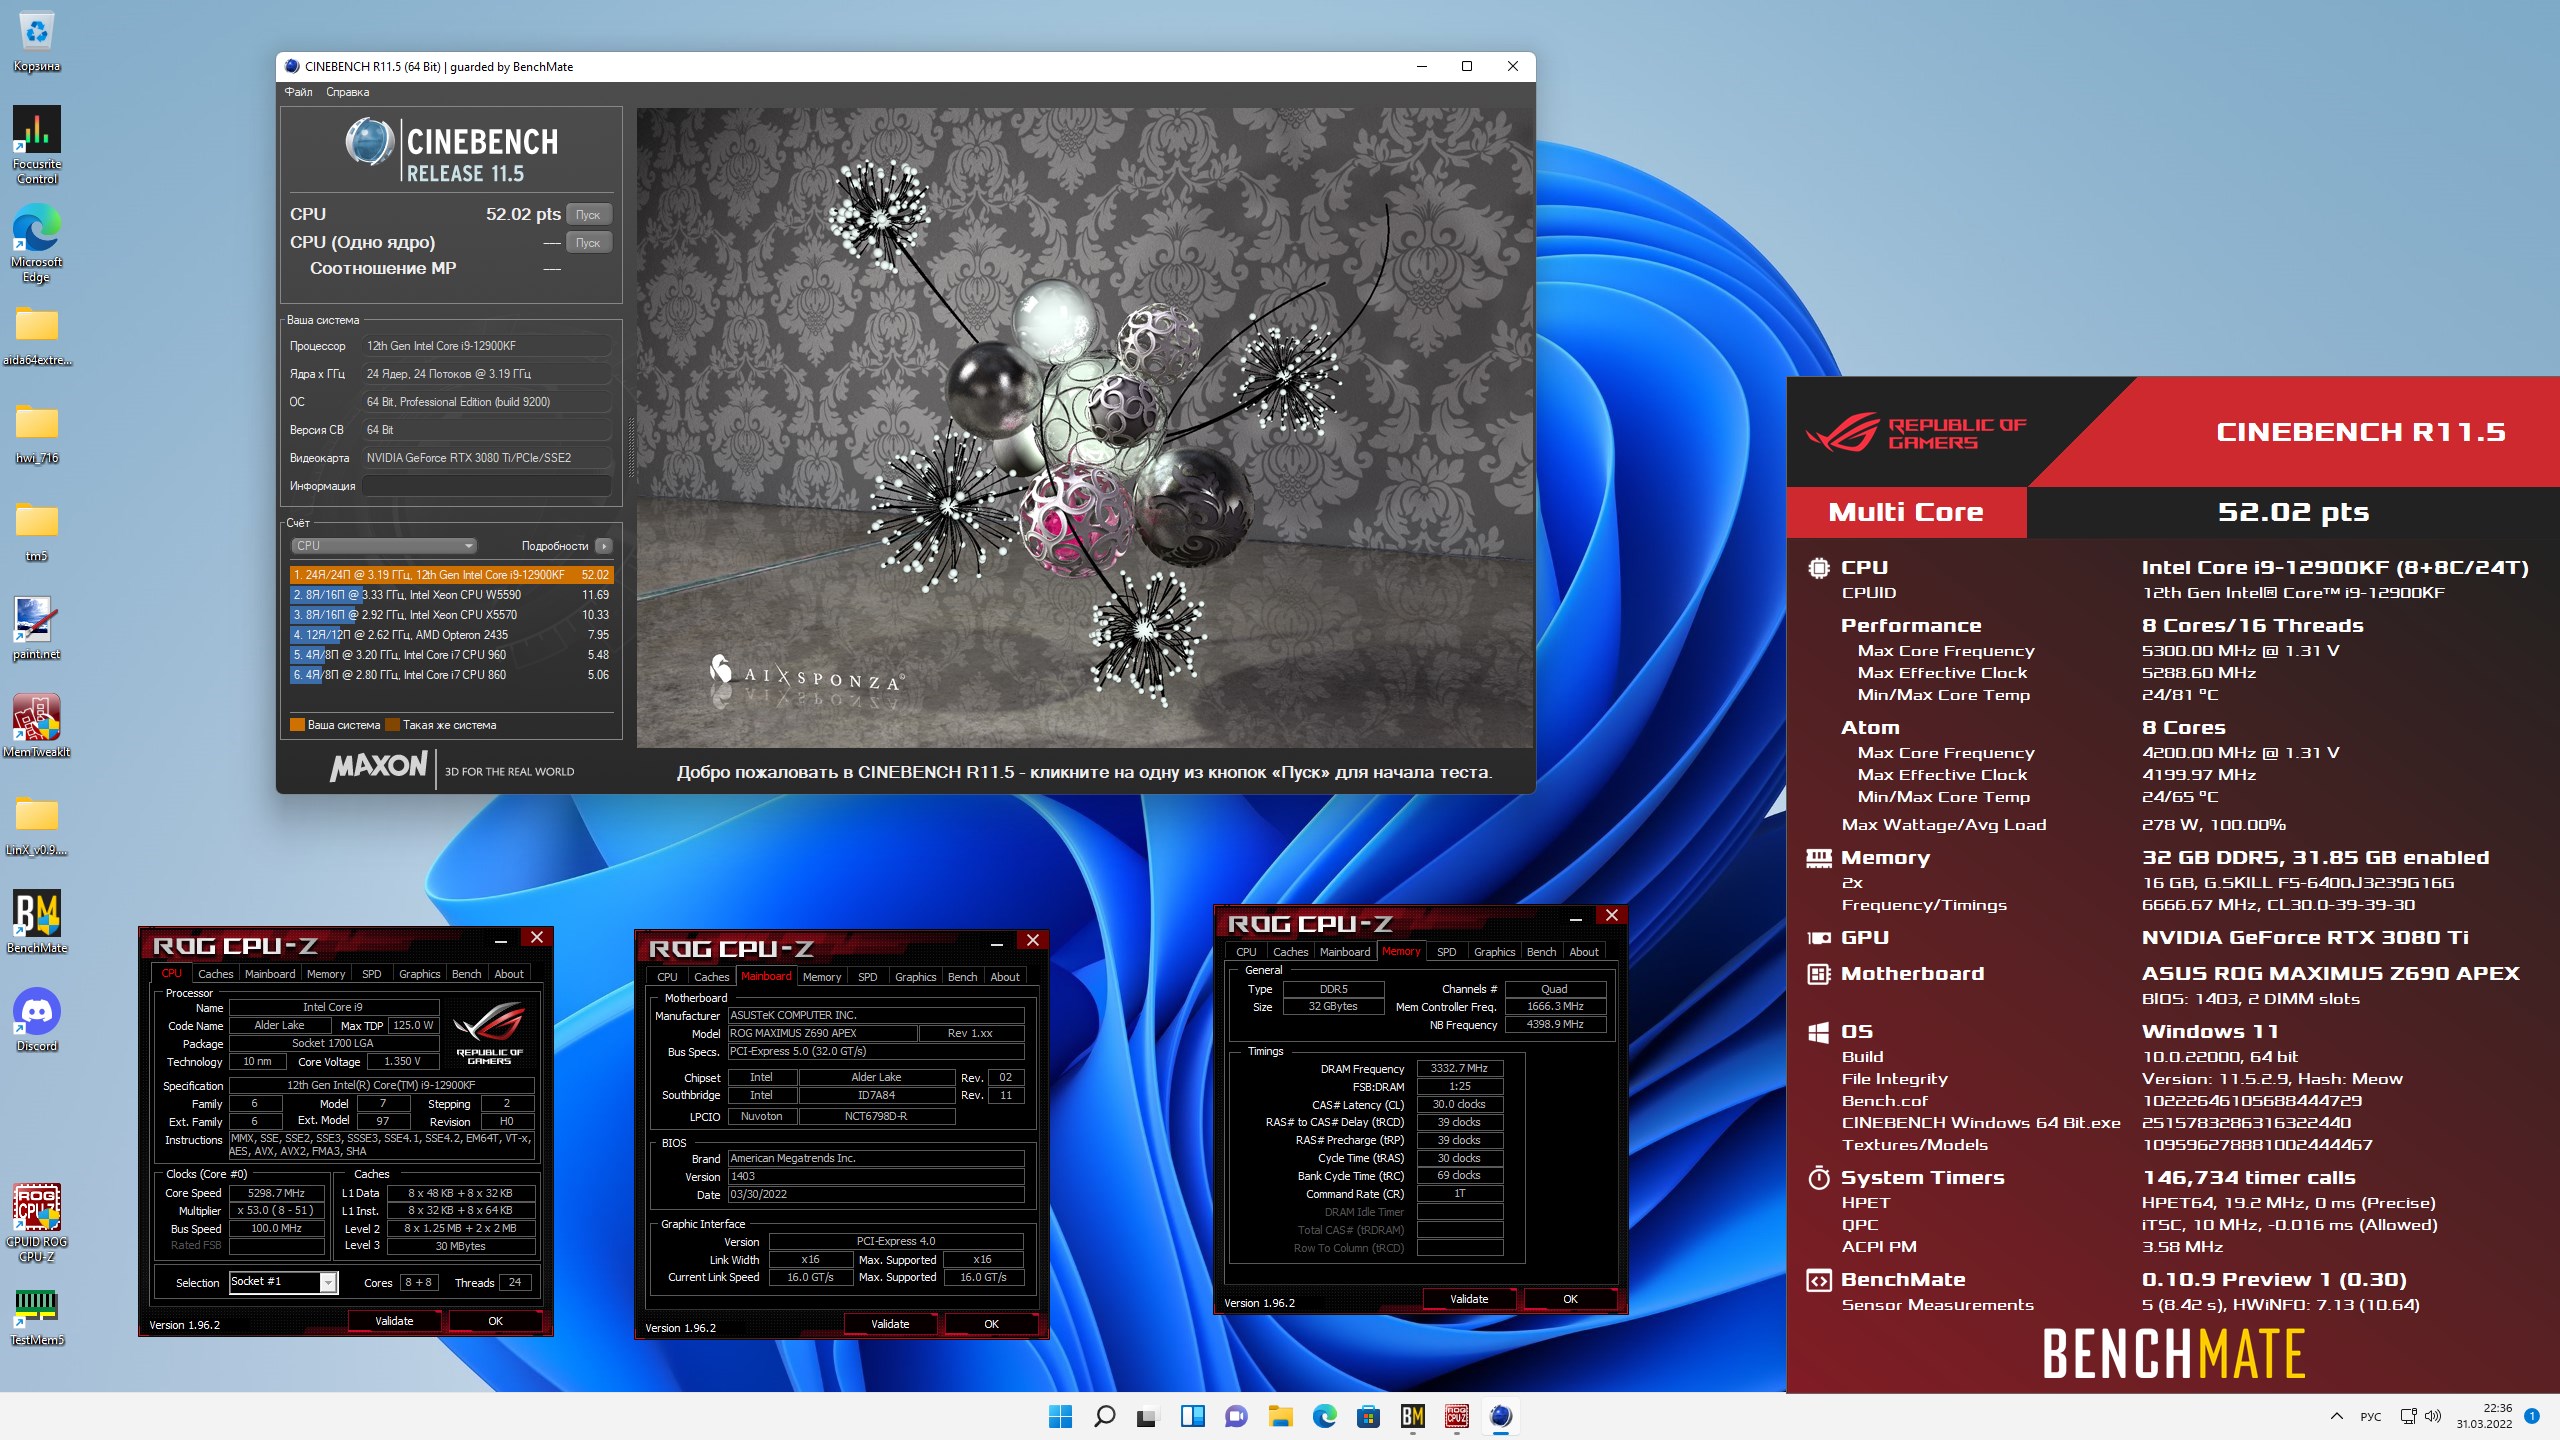Open the Recycle Bin desktop icon
The height and width of the screenshot is (1440, 2560).
[x=37, y=42]
